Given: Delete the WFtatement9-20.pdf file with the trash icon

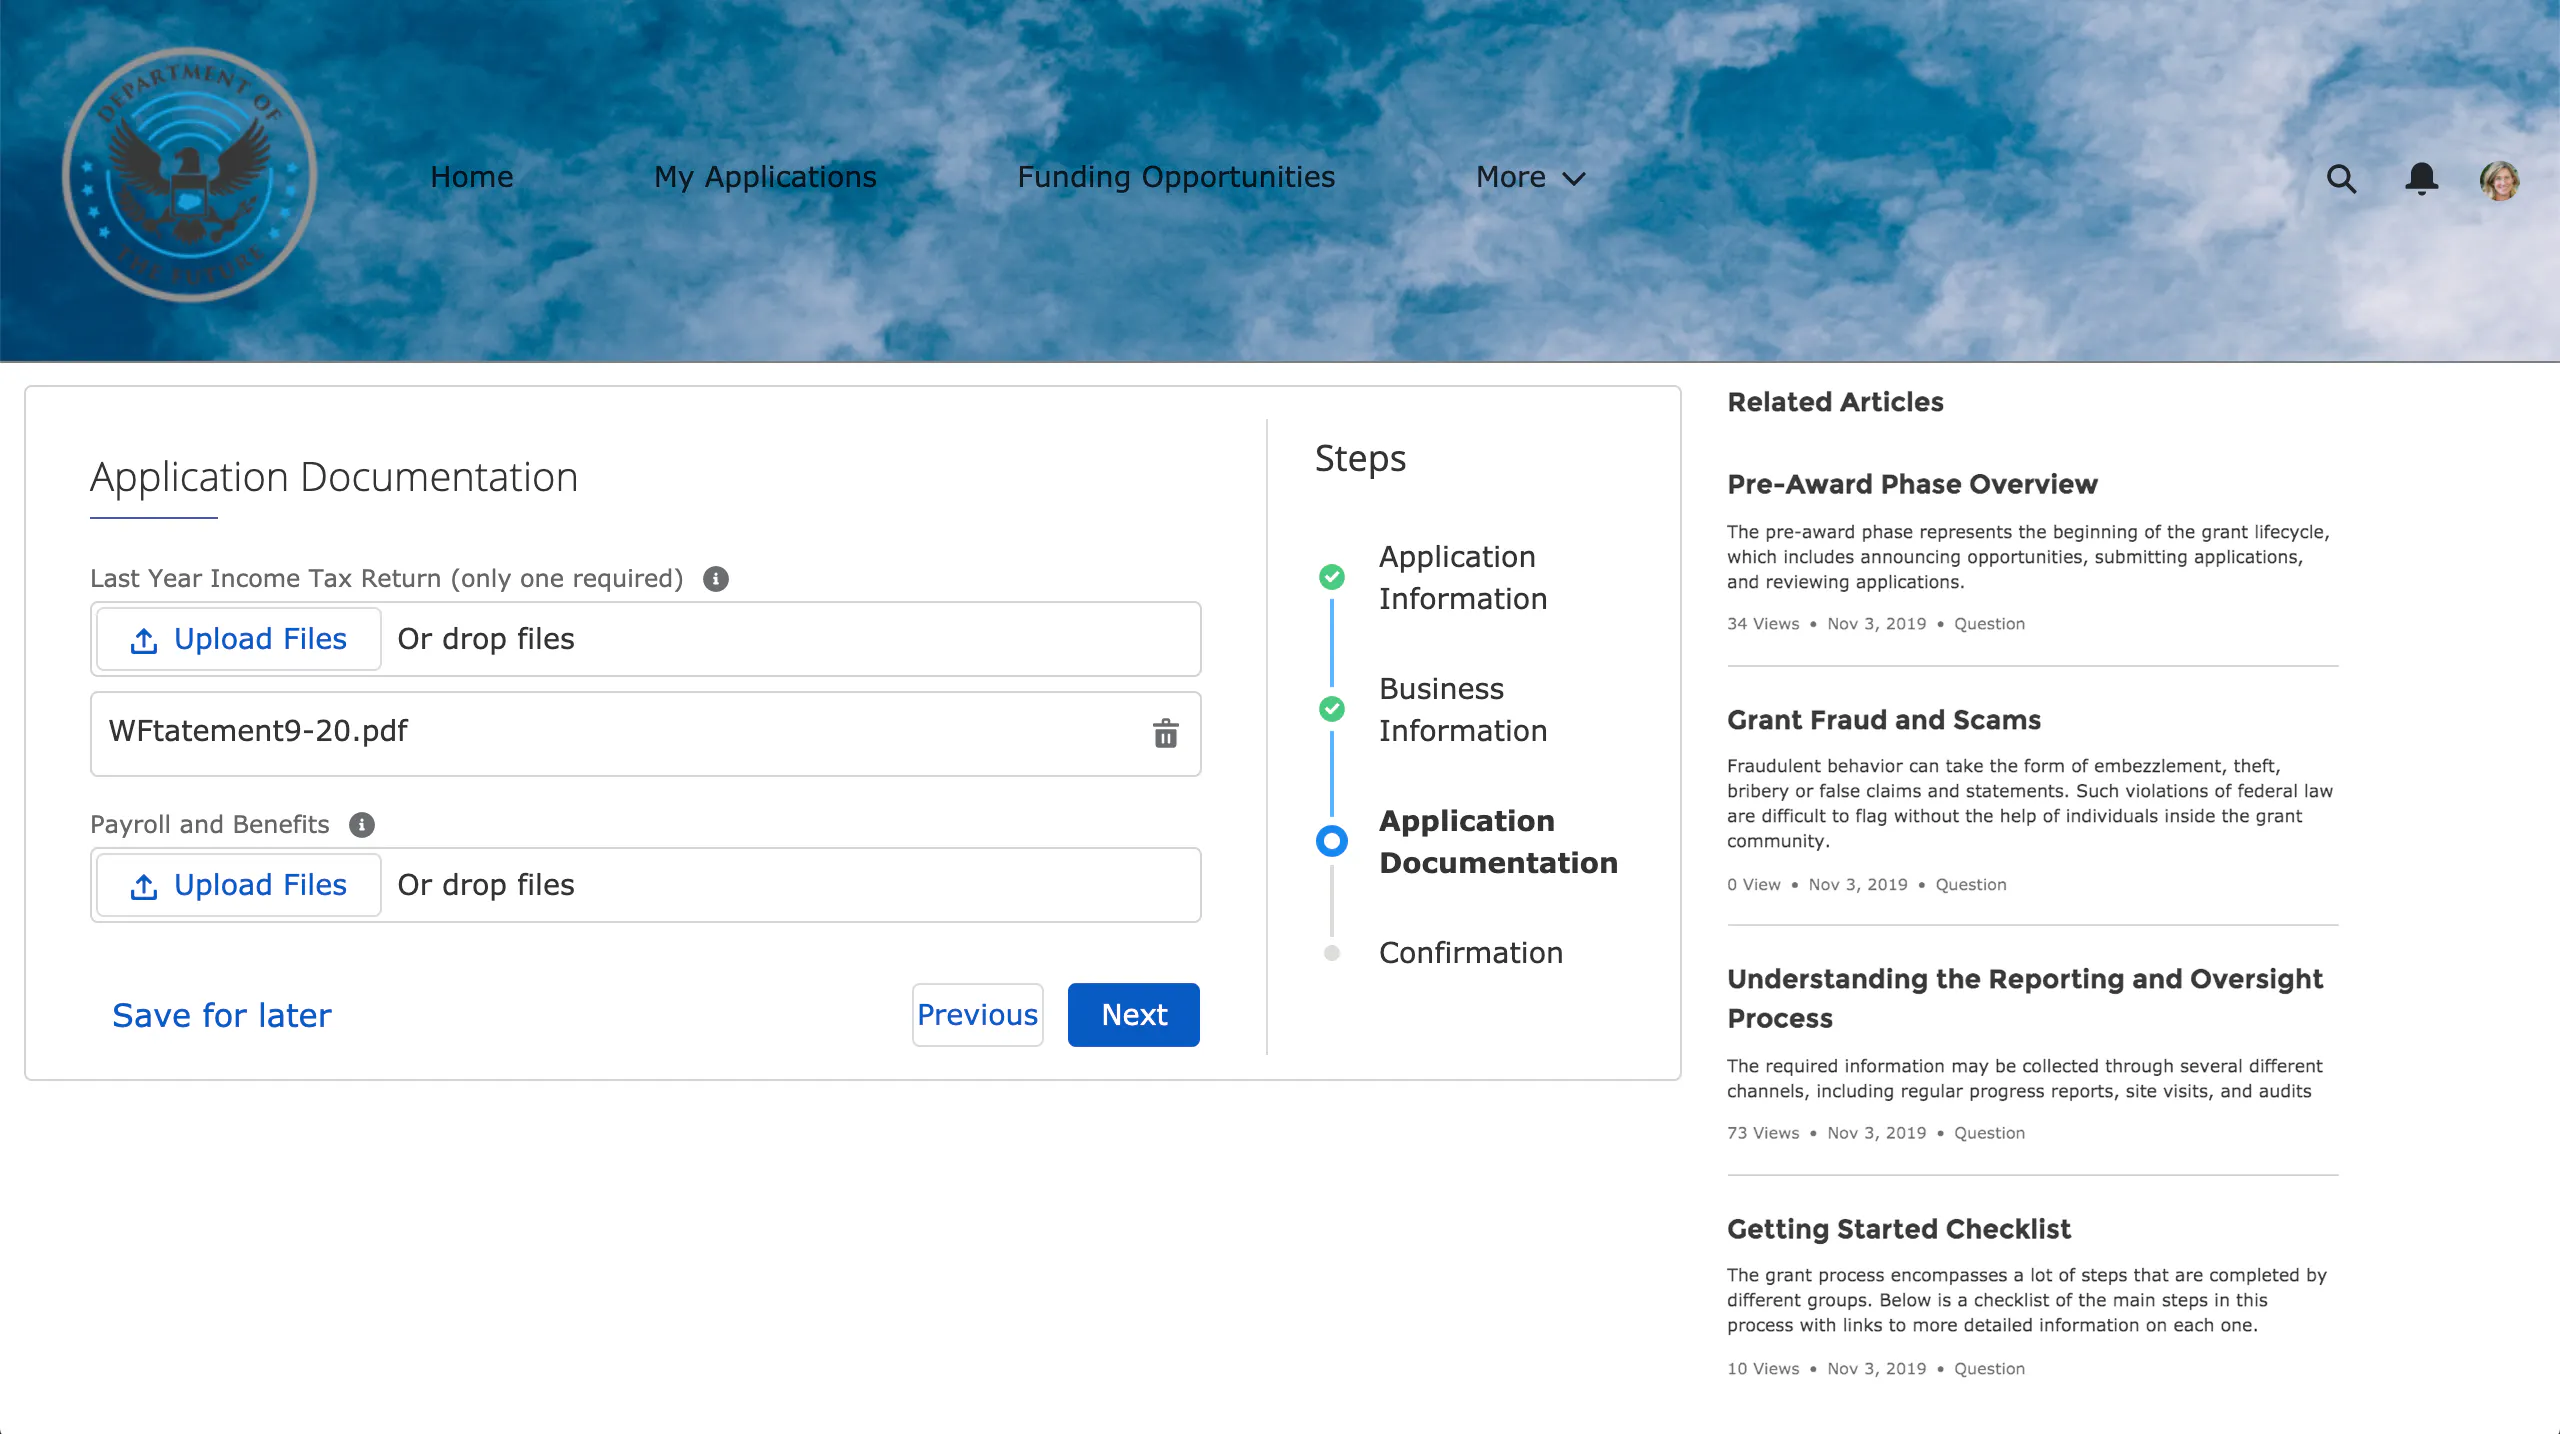Looking at the screenshot, I should point(1165,734).
